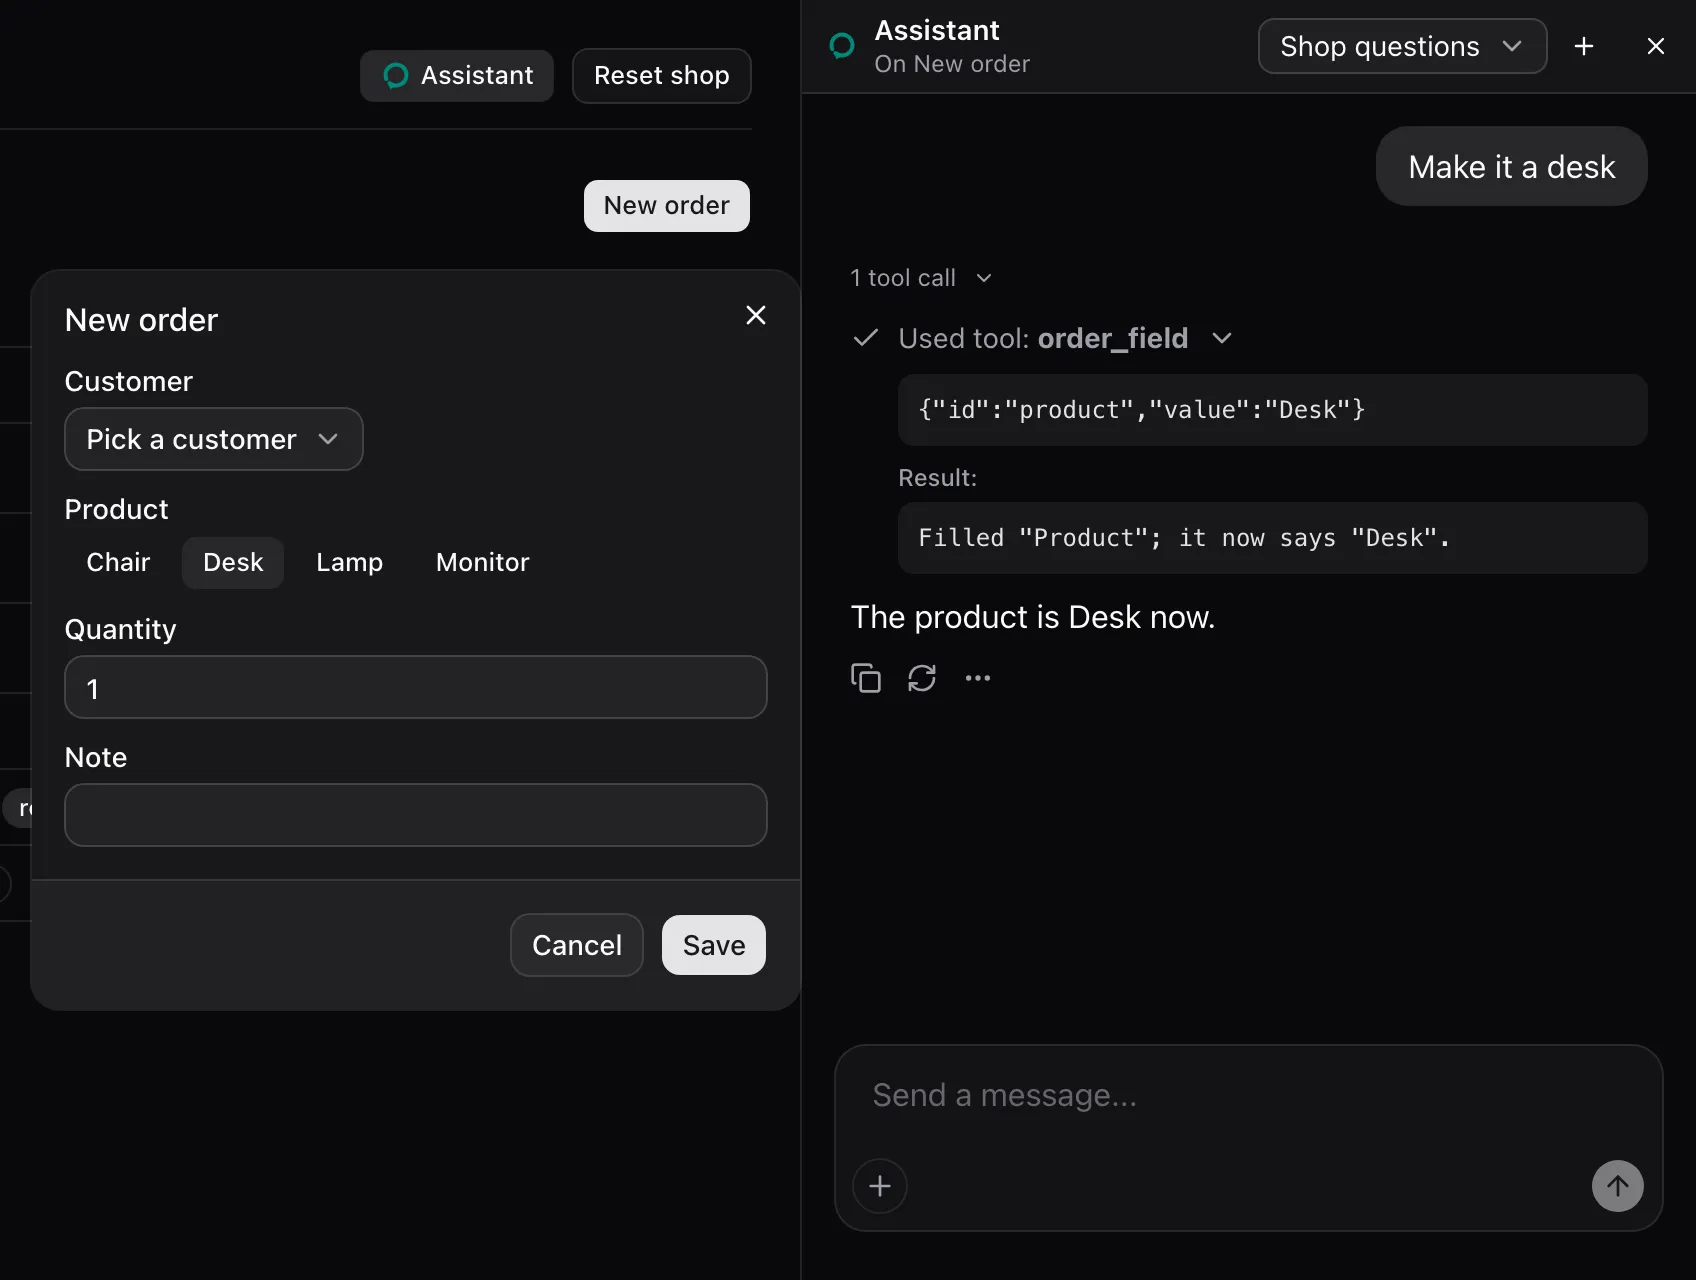Close the New order dialog
The height and width of the screenshot is (1280, 1696).
(756, 315)
